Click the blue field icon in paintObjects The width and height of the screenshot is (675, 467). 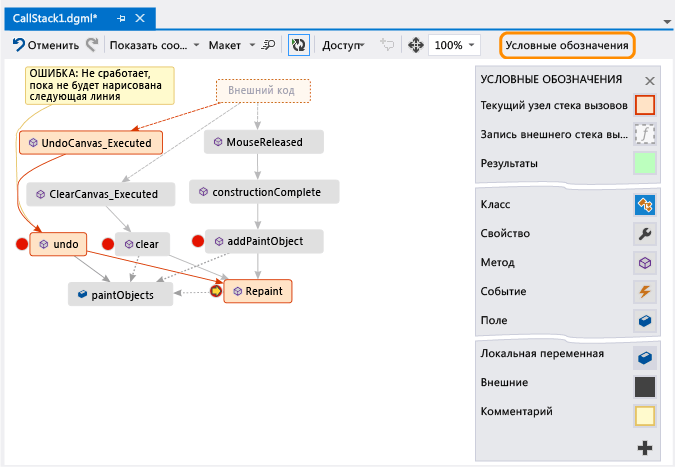[82, 294]
